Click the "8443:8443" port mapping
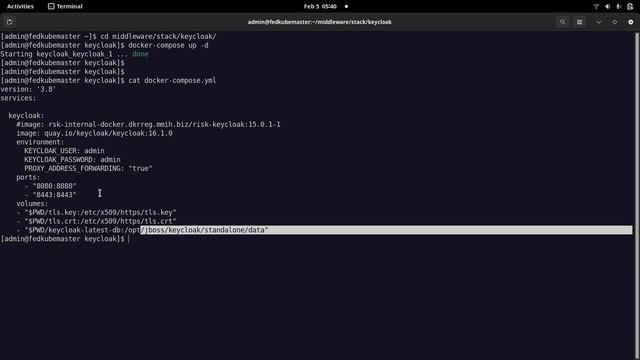Viewport: 640px width, 360px height. (54, 195)
